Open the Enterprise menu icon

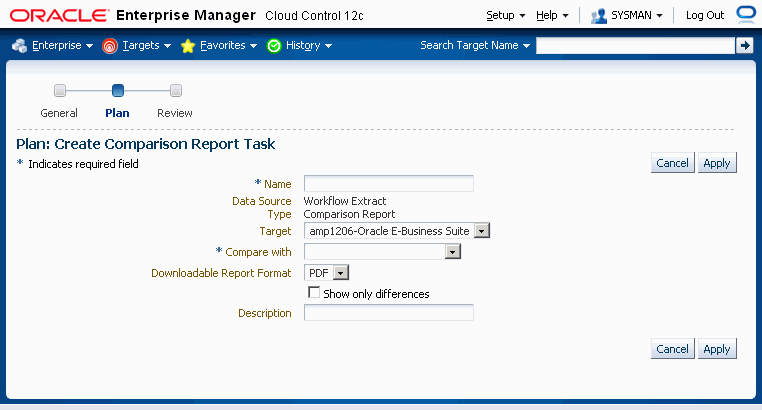(x=19, y=46)
